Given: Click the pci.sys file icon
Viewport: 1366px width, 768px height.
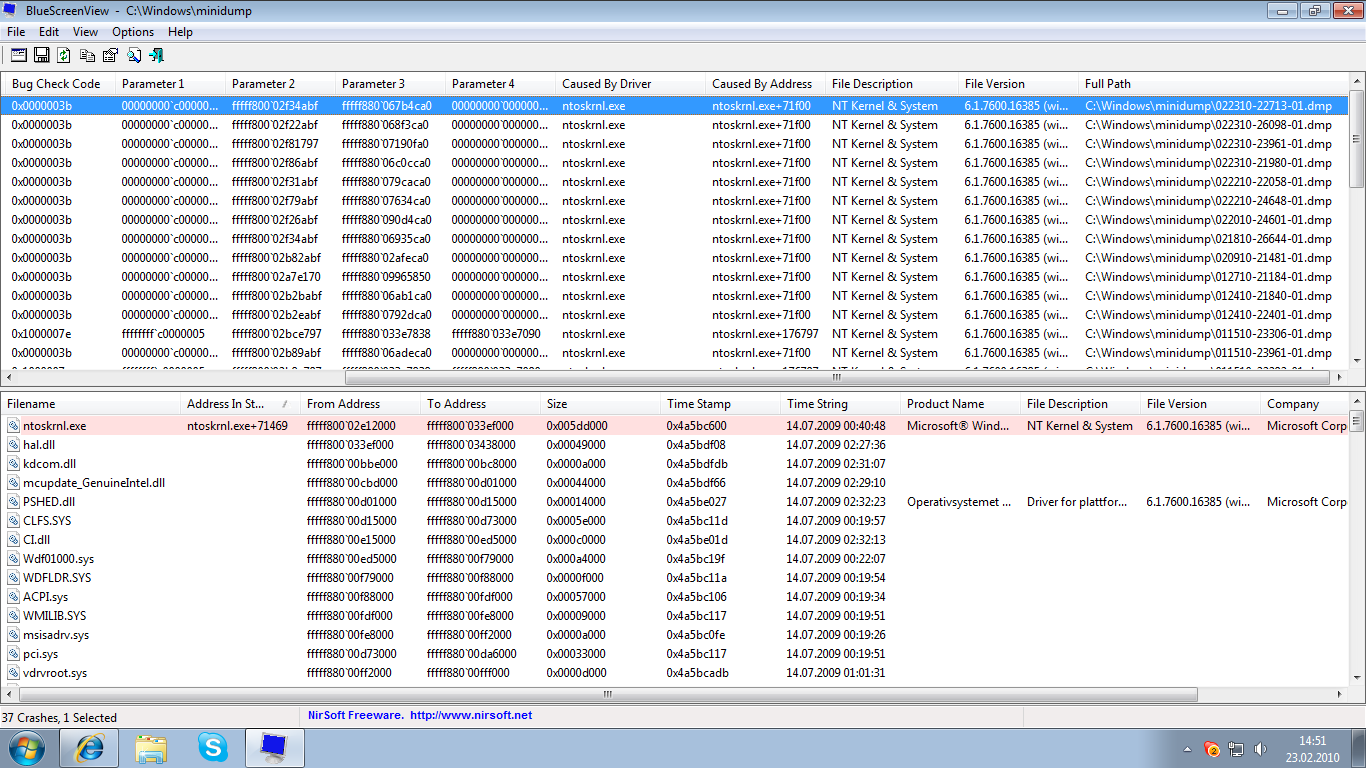Looking at the screenshot, I should pyautogui.click(x=14, y=654).
